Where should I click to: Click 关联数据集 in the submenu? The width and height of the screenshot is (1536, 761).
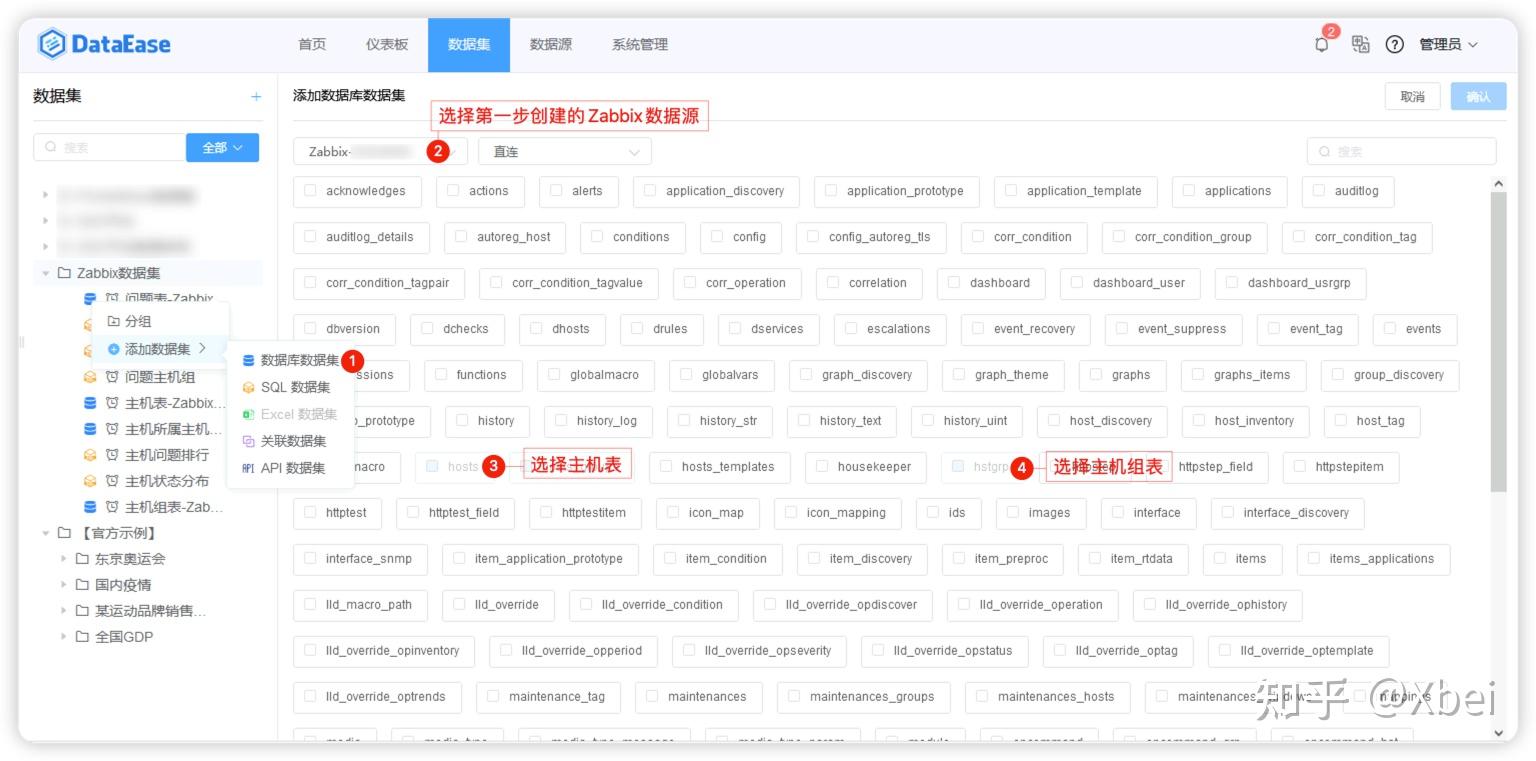coord(293,441)
